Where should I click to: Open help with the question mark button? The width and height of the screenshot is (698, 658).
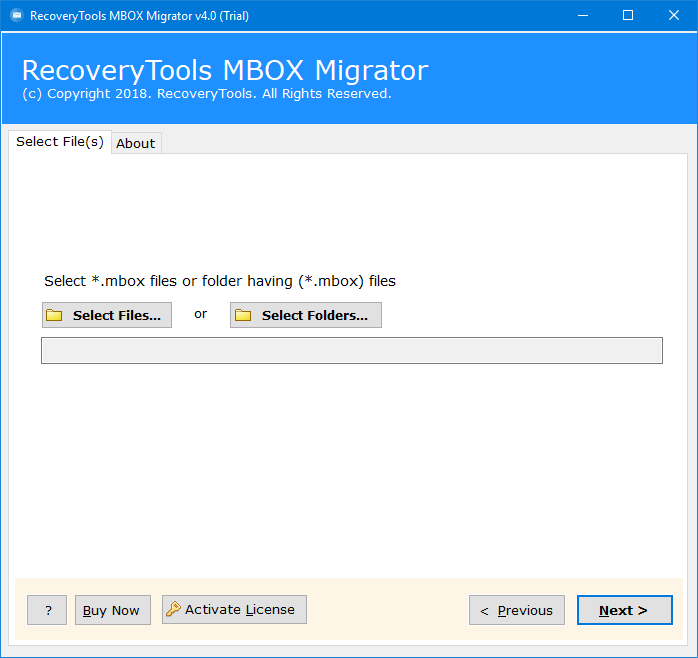[47, 610]
